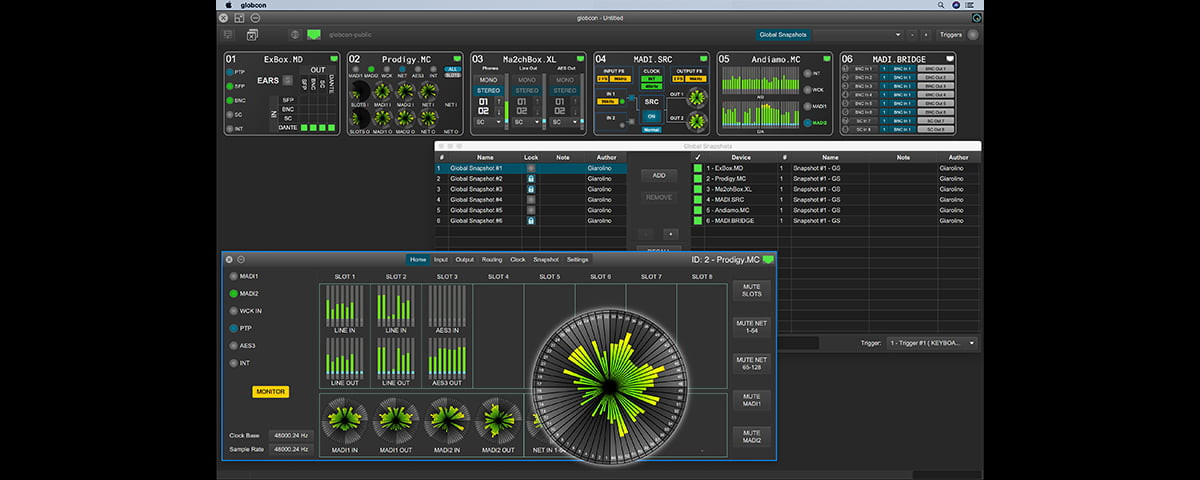The width and height of the screenshot is (1200, 480).
Task: Click the round toggle next to Triggers
Action: click(x=973, y=34)
